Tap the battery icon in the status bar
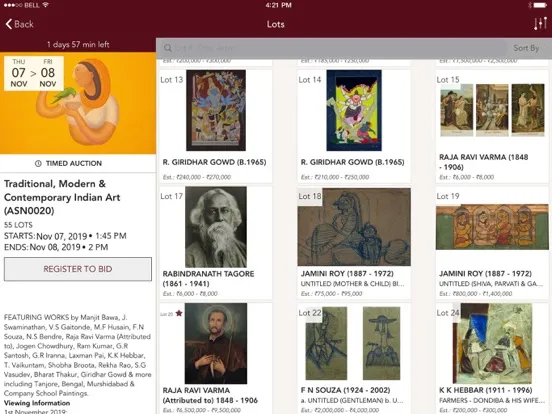 pos(540,5)
